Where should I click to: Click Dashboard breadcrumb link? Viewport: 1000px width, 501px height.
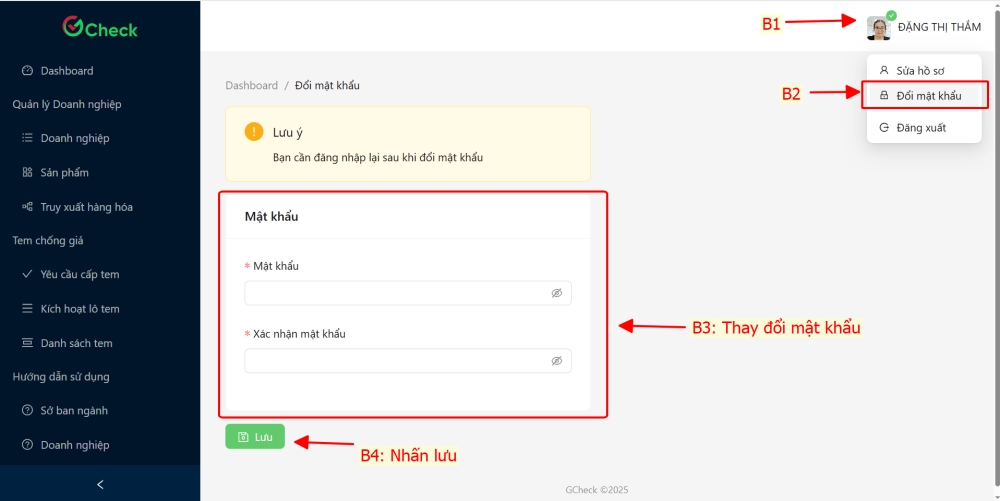pyautogui.click(x=251, y=85)
